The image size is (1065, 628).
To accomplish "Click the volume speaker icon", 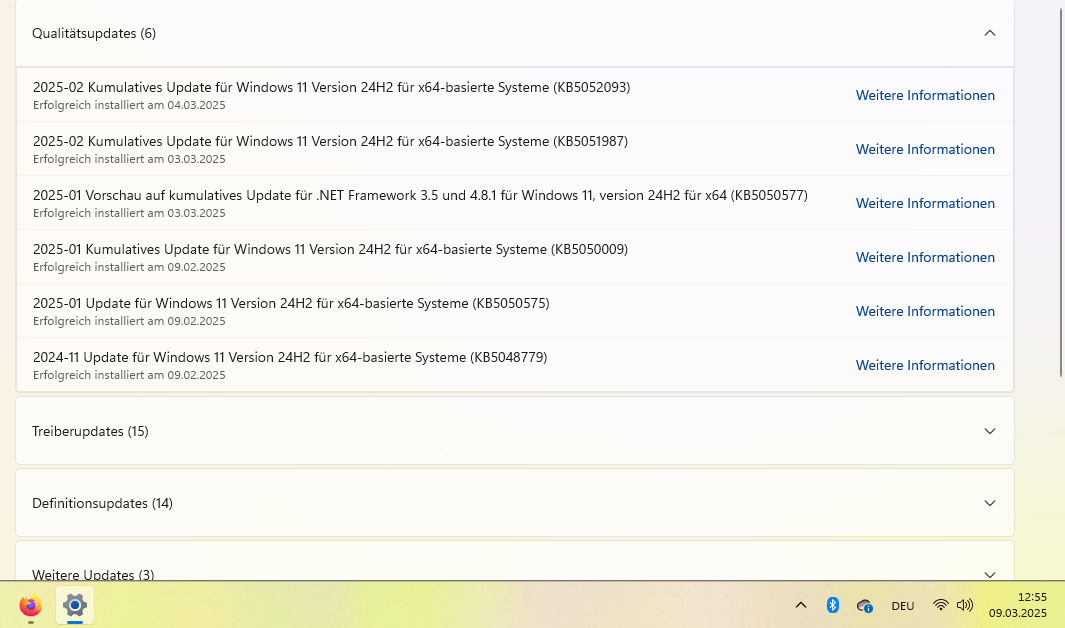I will point(964,605).
